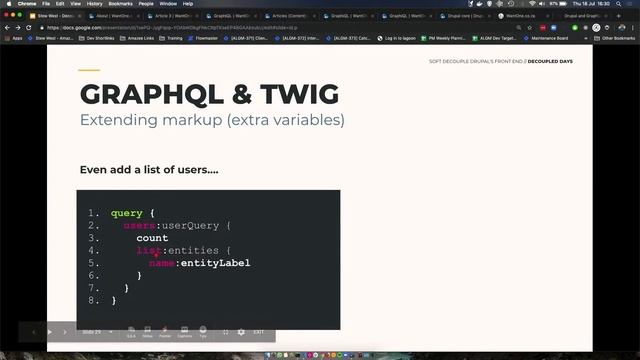Open Wi-Fi status in menu bar
The image size is (640, 360).
click(x=532, y=4)
